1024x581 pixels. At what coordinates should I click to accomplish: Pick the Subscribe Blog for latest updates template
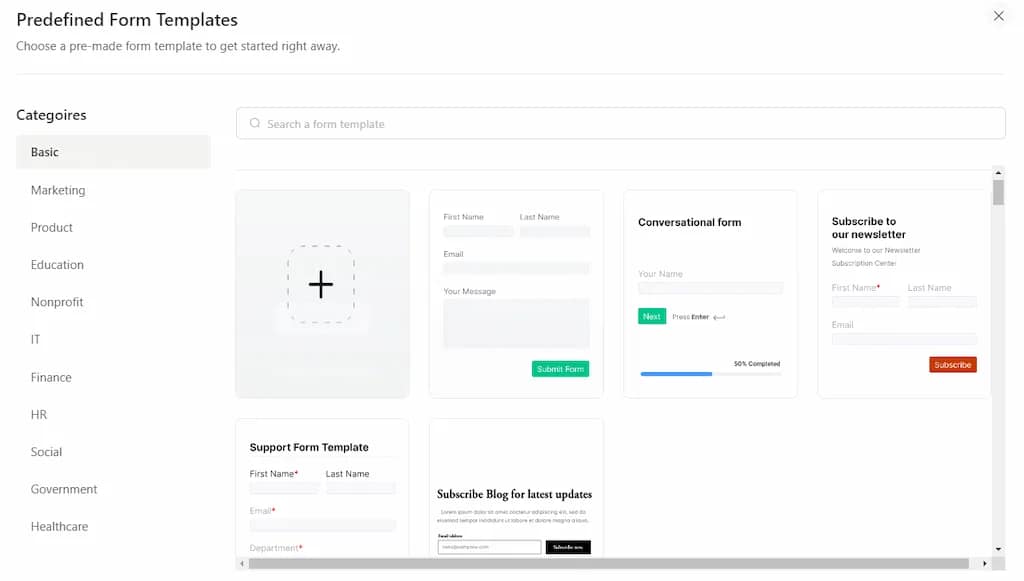pos(516,488)
